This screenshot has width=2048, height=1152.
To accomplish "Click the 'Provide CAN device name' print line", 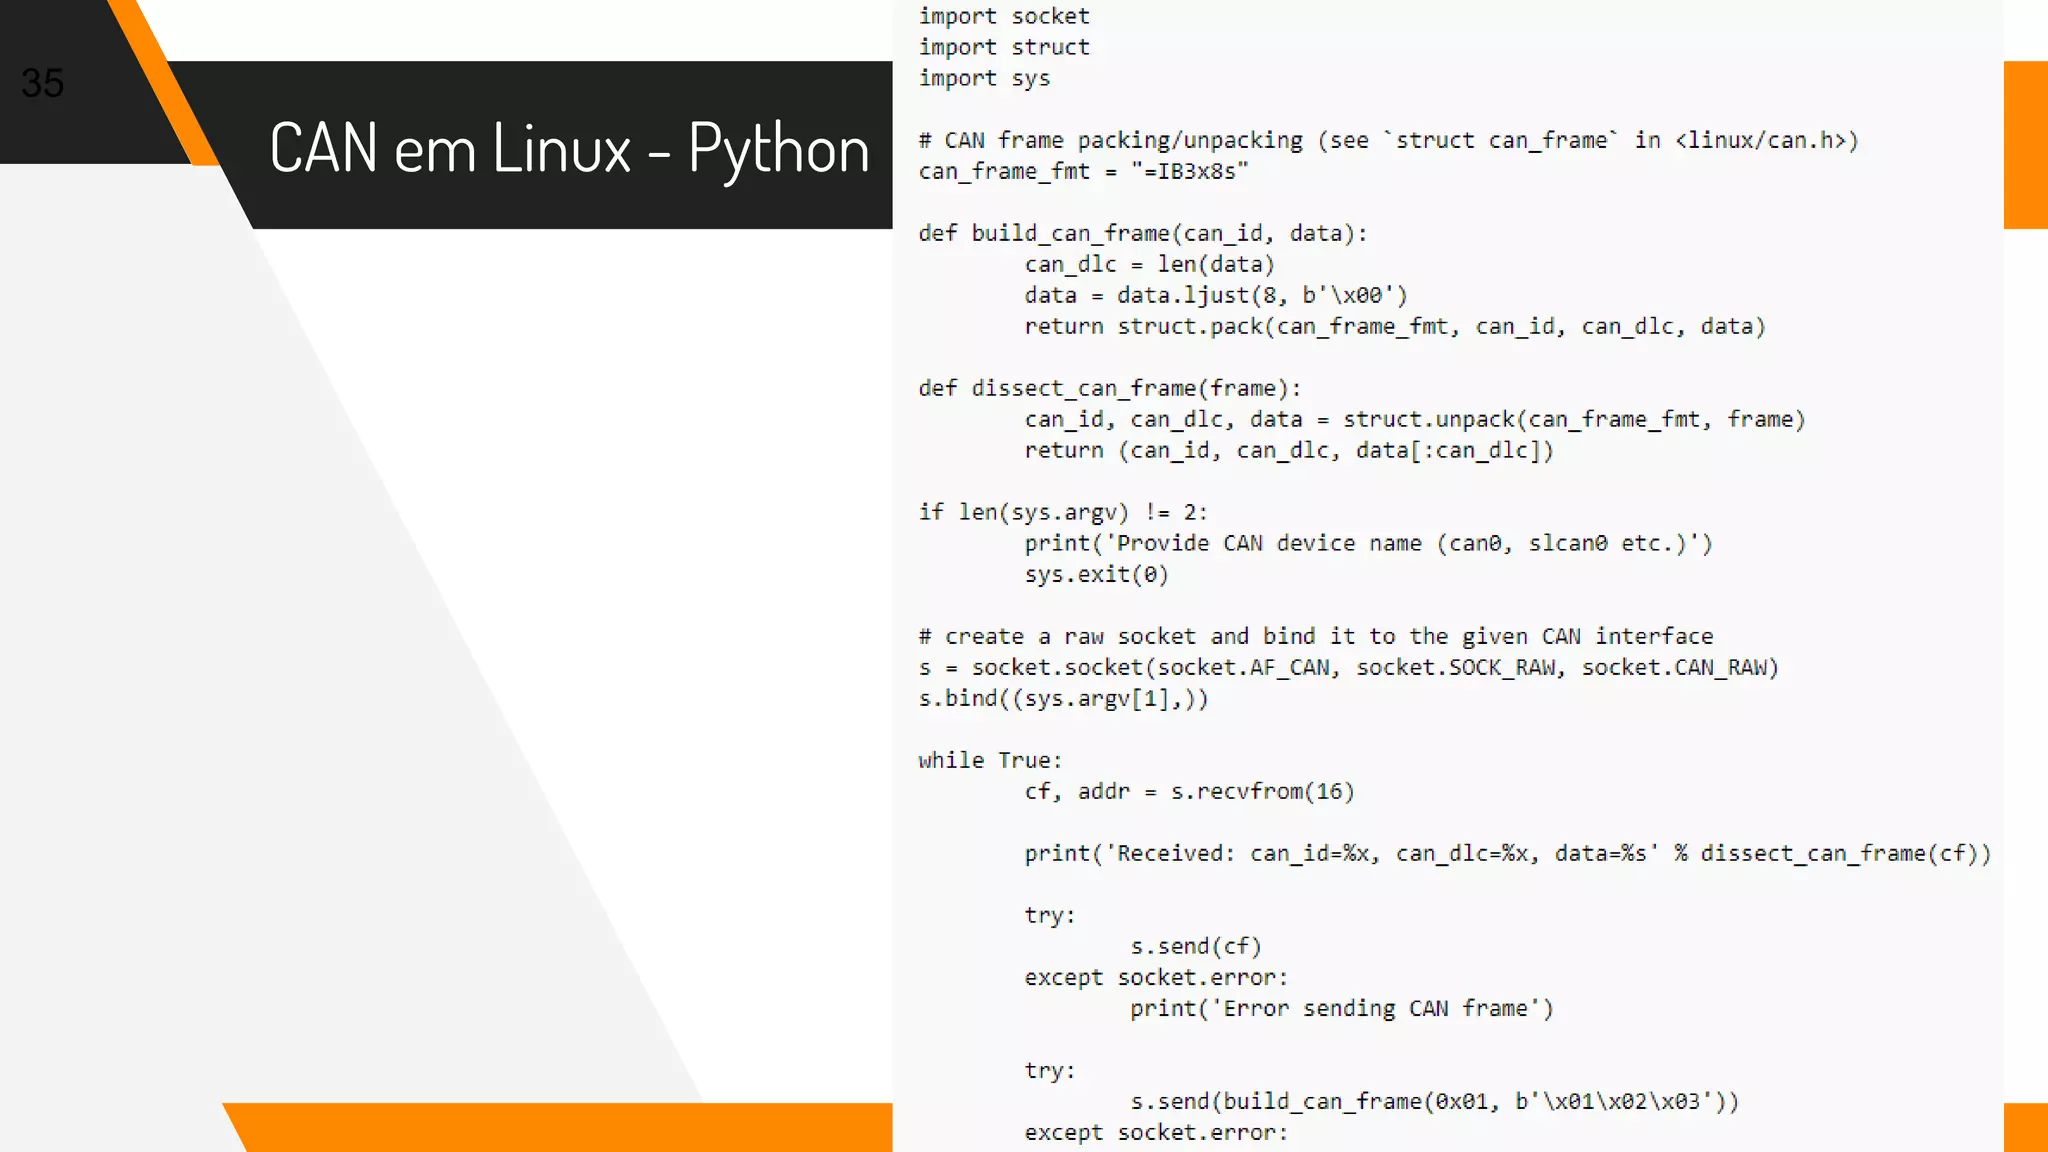I will coord(1368,543).
